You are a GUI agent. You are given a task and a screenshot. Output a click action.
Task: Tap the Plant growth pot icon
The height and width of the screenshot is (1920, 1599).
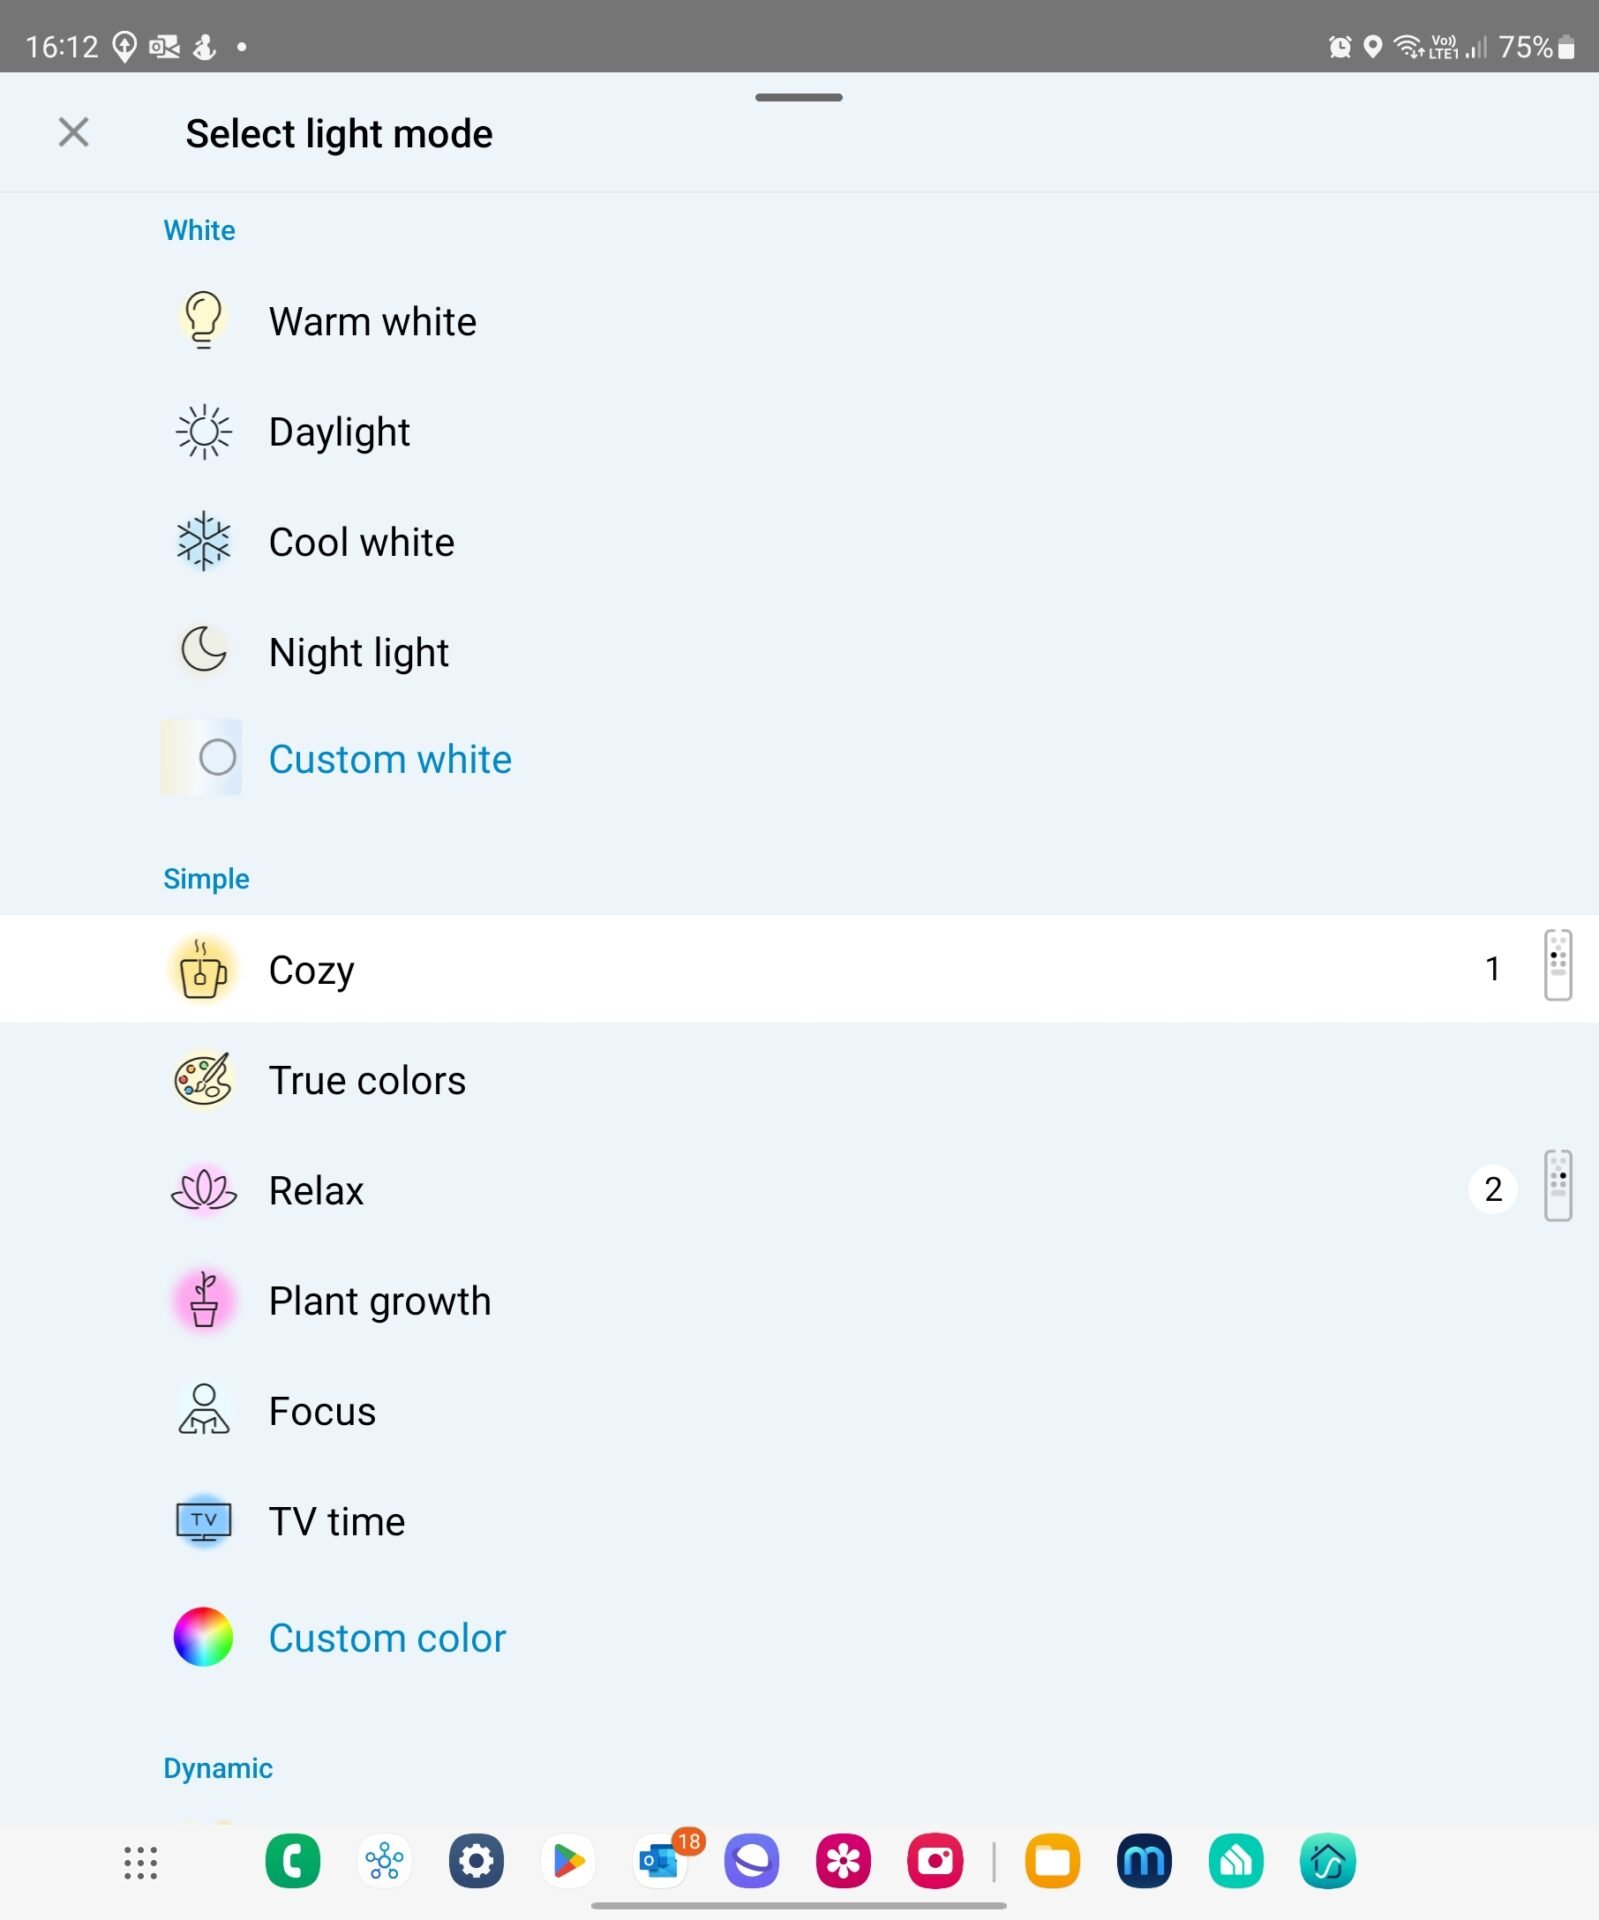203,1300
